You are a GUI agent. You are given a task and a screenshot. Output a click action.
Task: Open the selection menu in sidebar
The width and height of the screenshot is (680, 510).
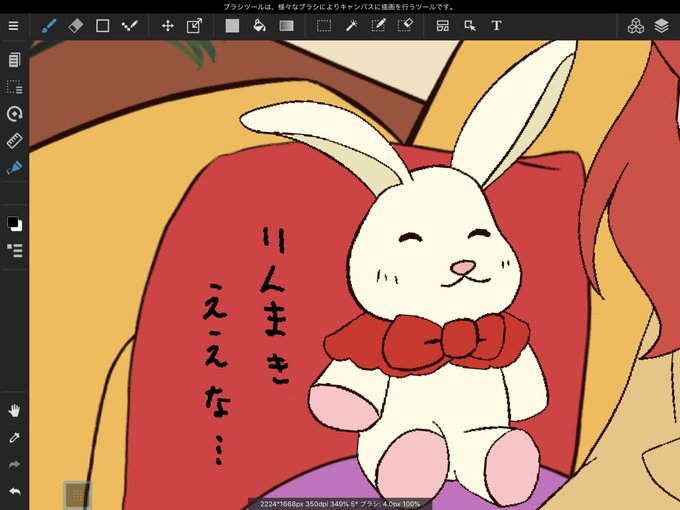(14, 87)
